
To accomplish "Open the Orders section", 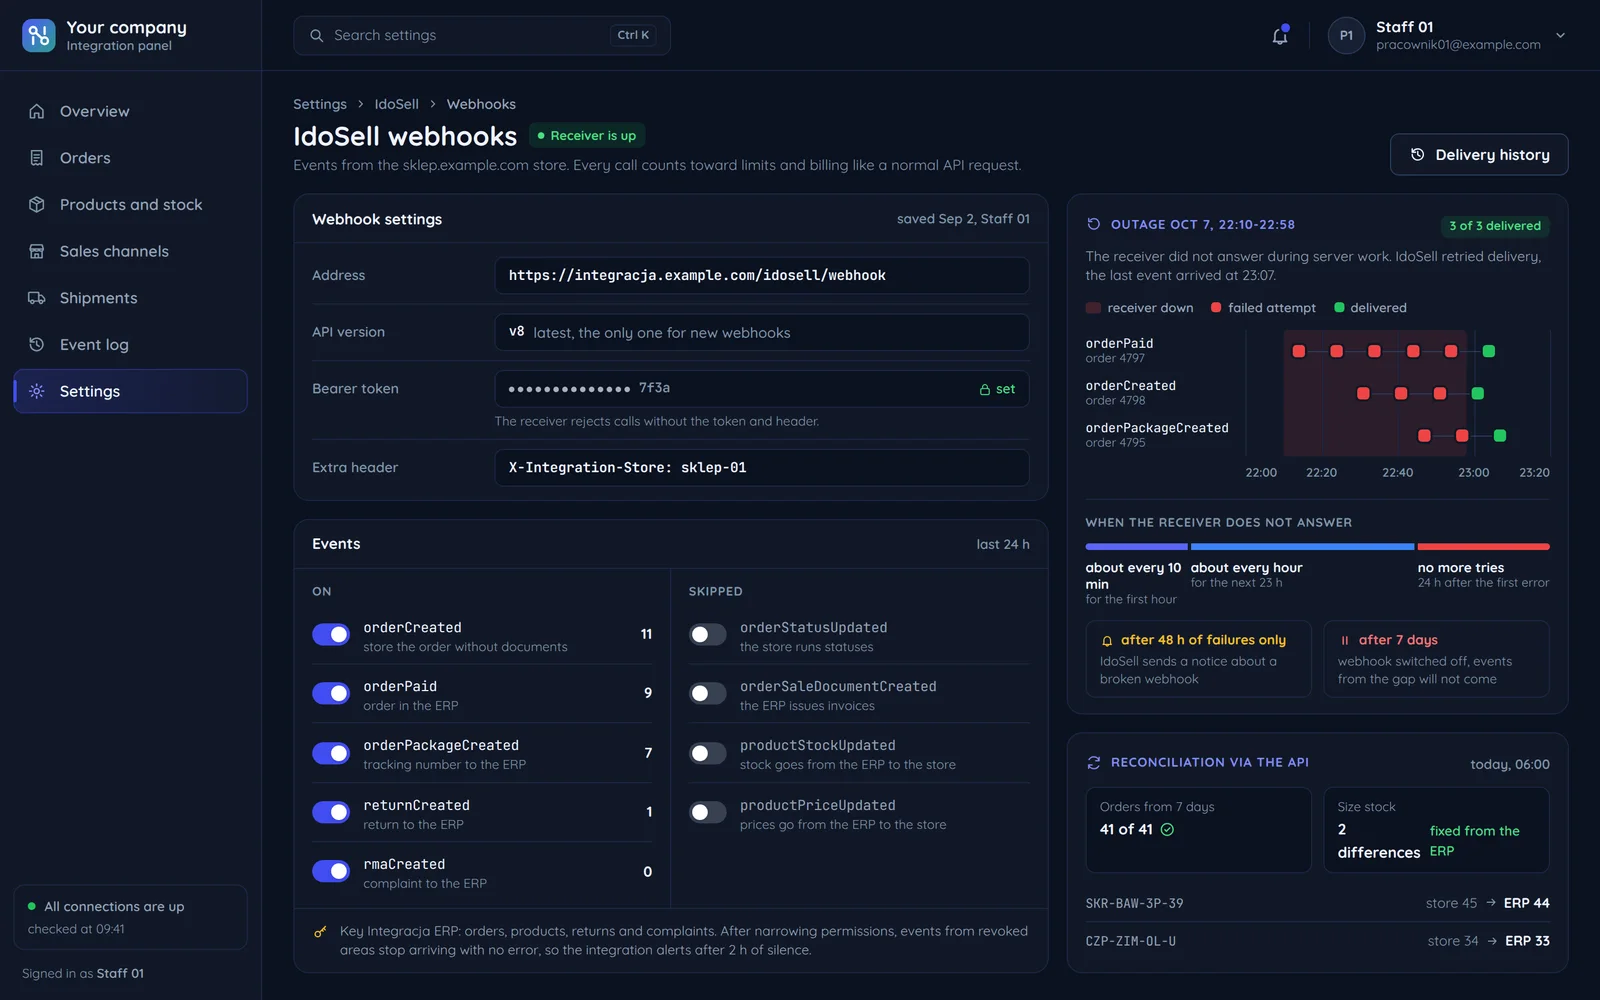I will 130,158.
